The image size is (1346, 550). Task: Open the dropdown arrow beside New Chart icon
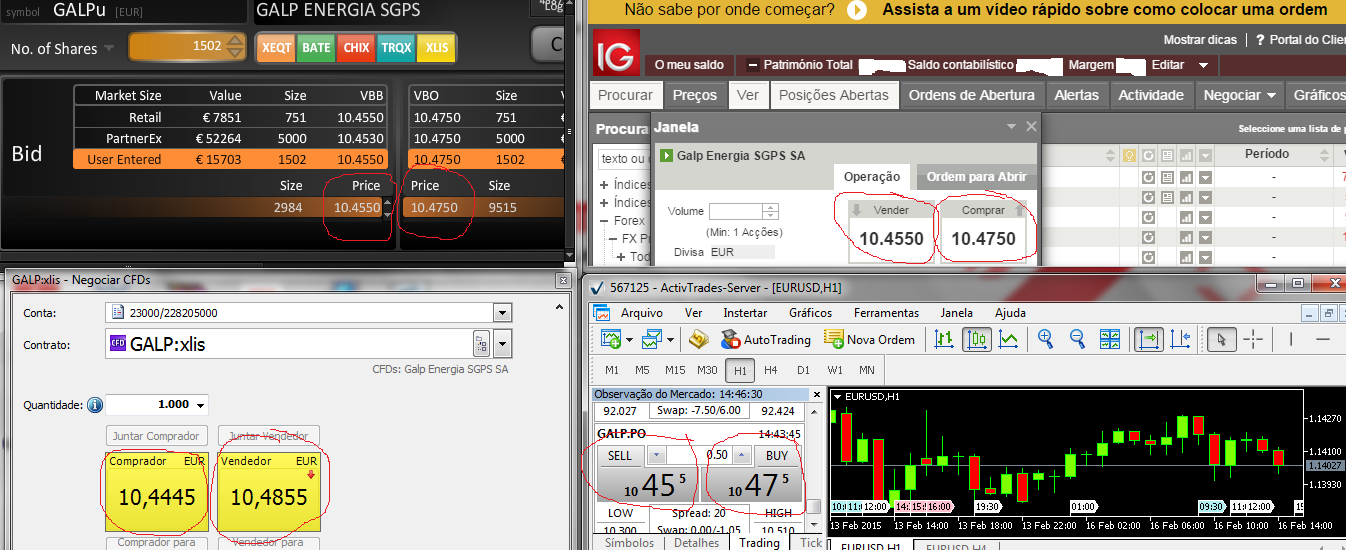(x=629, y=339)
